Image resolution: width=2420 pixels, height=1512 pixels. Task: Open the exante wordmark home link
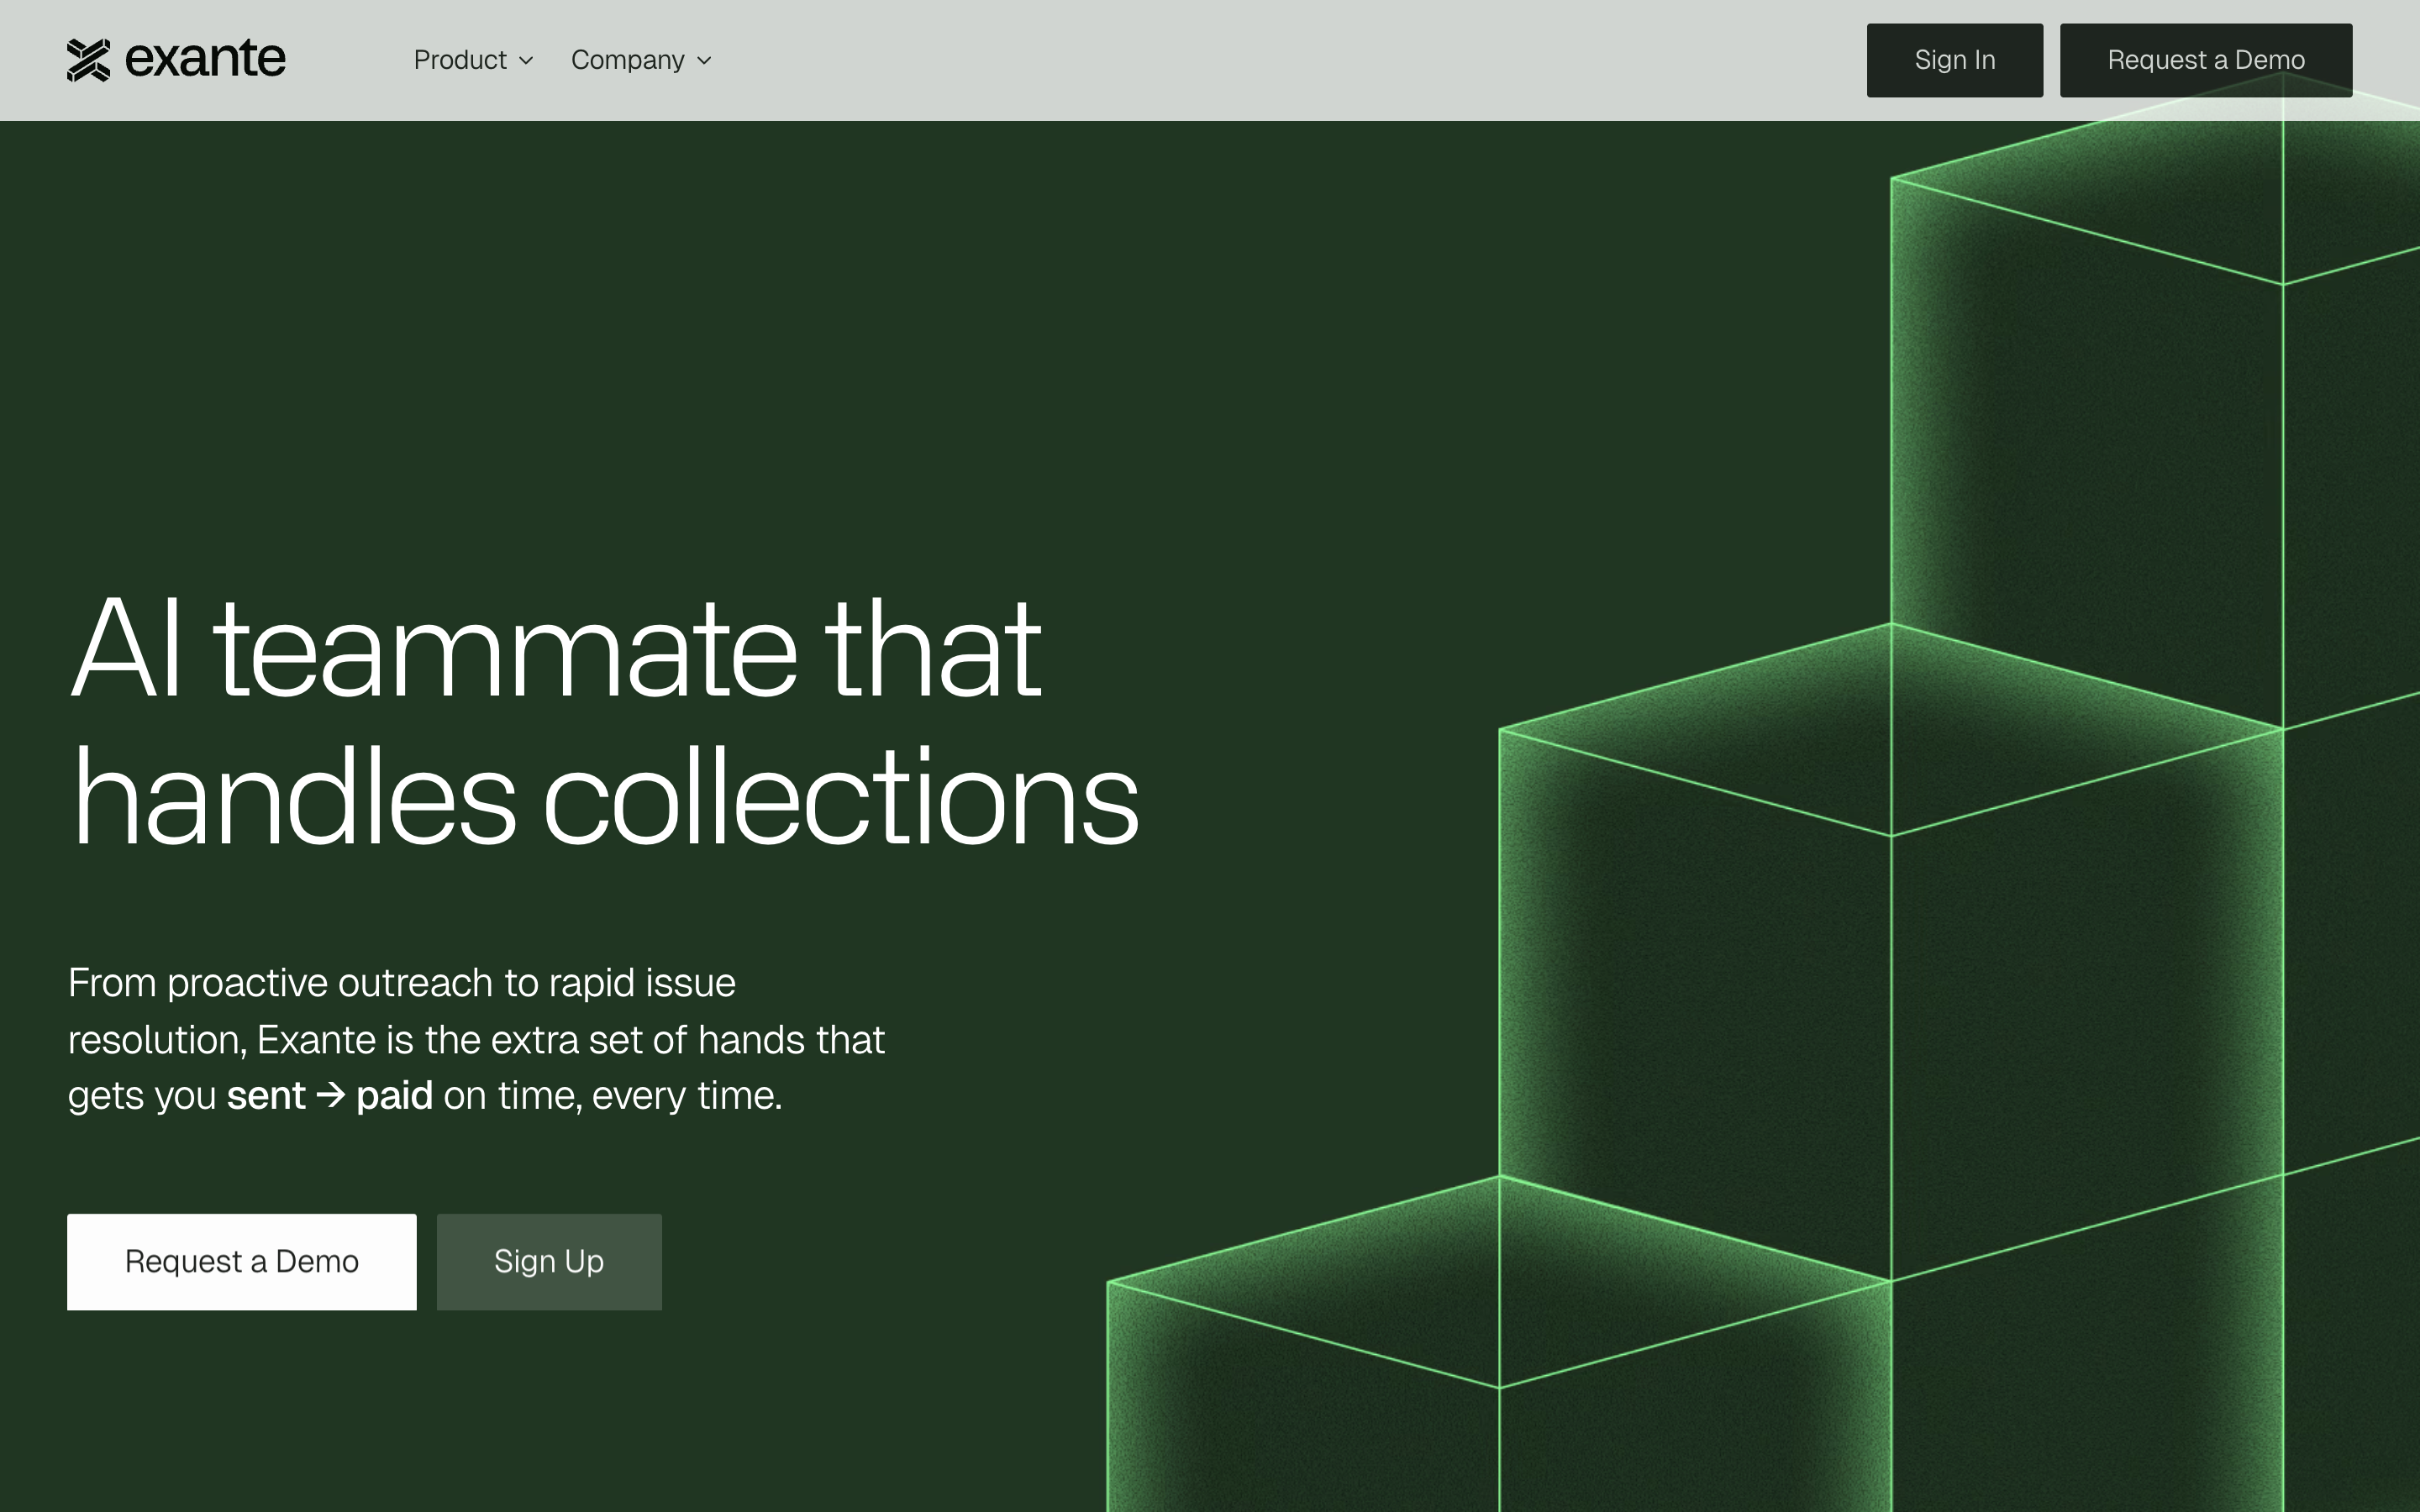(x=205, y=59)
